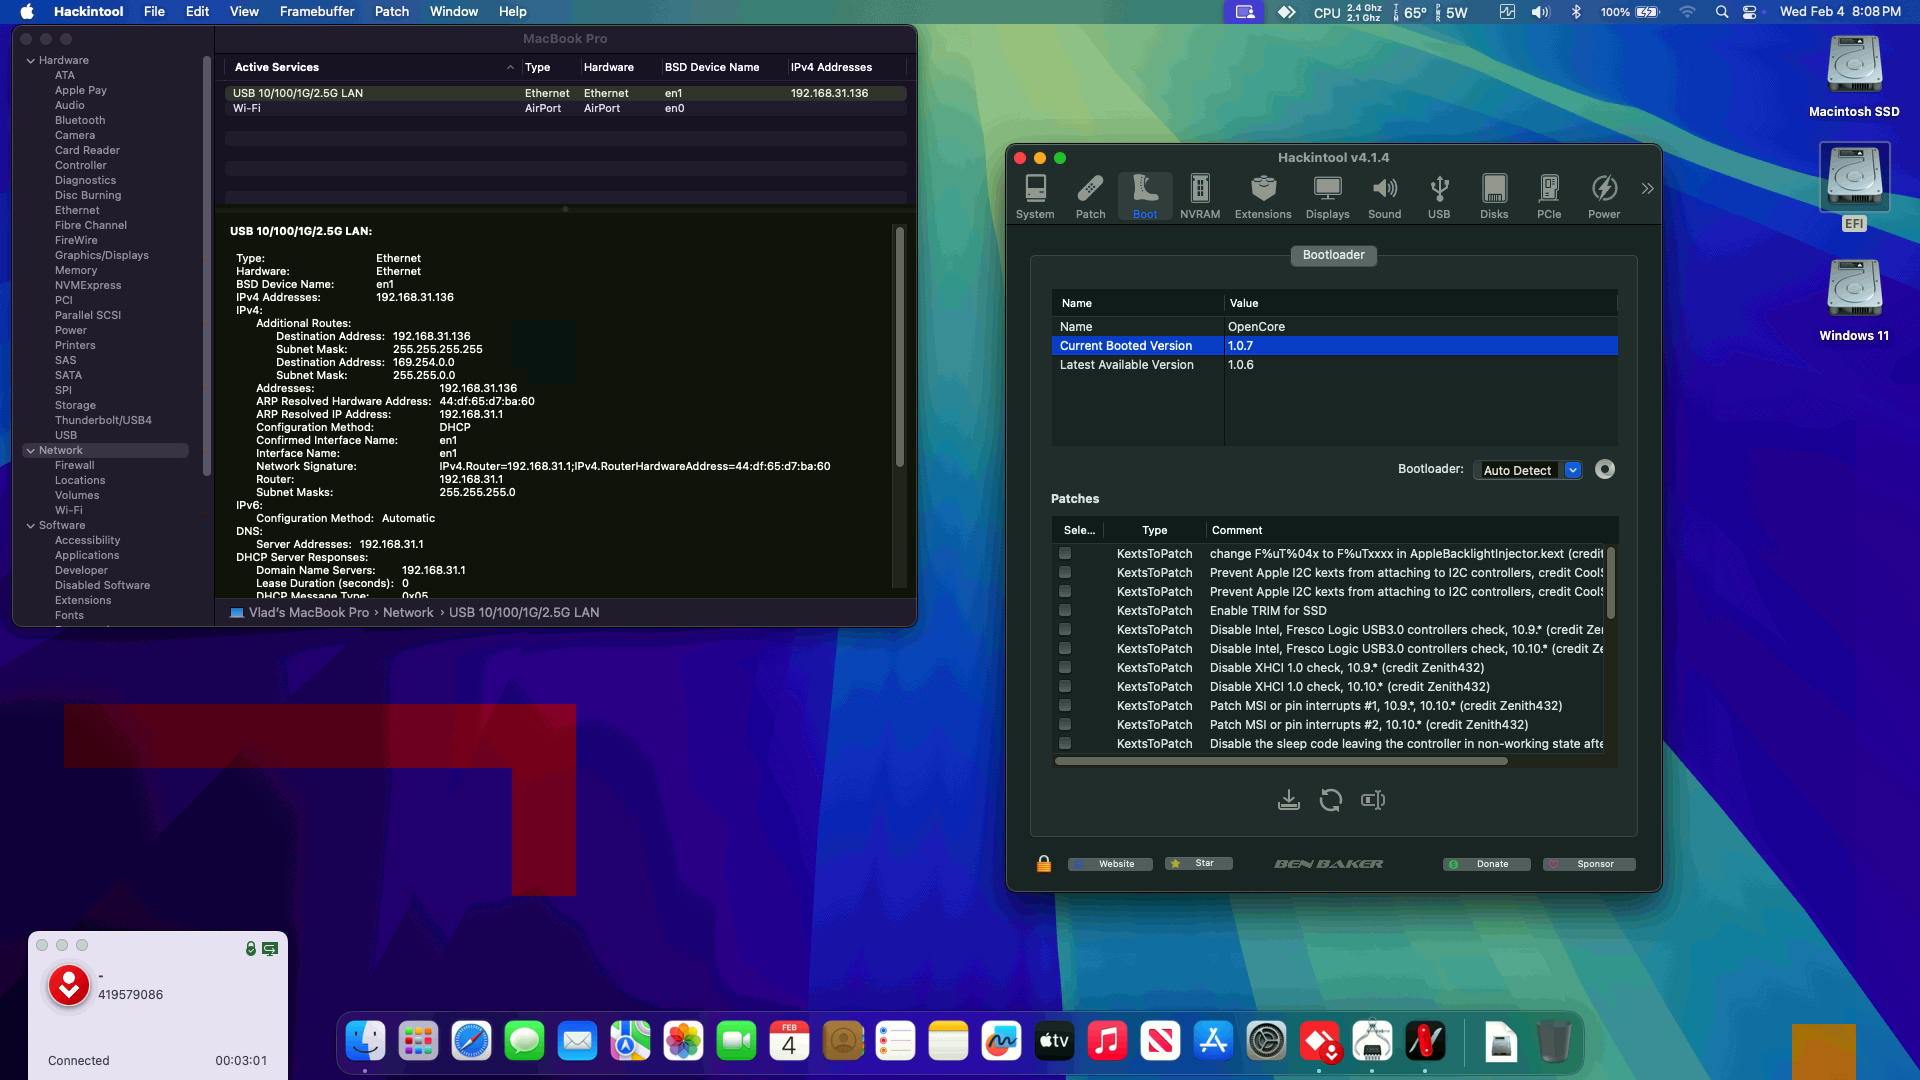
Task: Open the Framebuffer menu
Action: click(317, 12)
